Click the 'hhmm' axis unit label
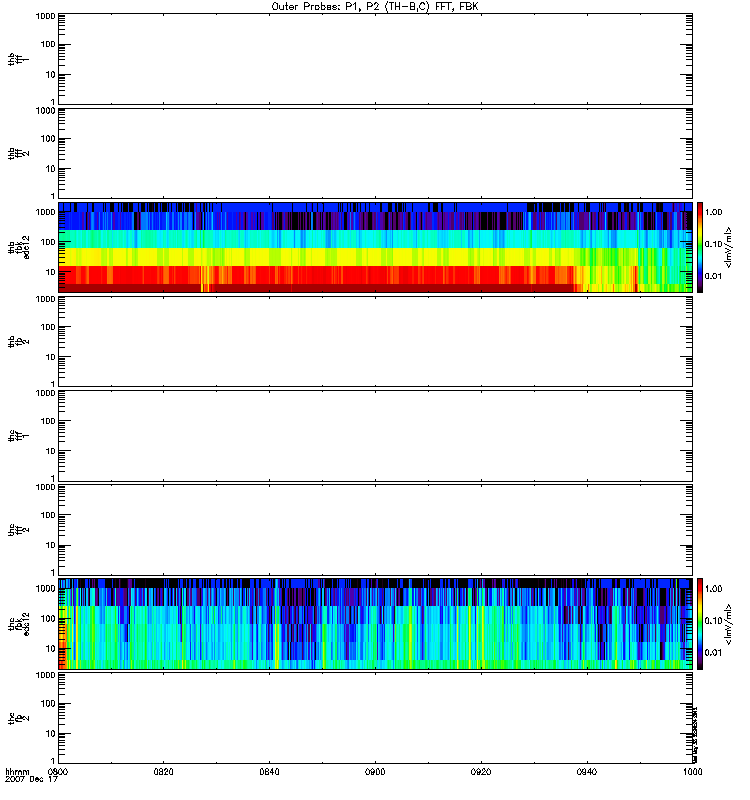This screenshot has width=750, height=800. click(17, 772)
